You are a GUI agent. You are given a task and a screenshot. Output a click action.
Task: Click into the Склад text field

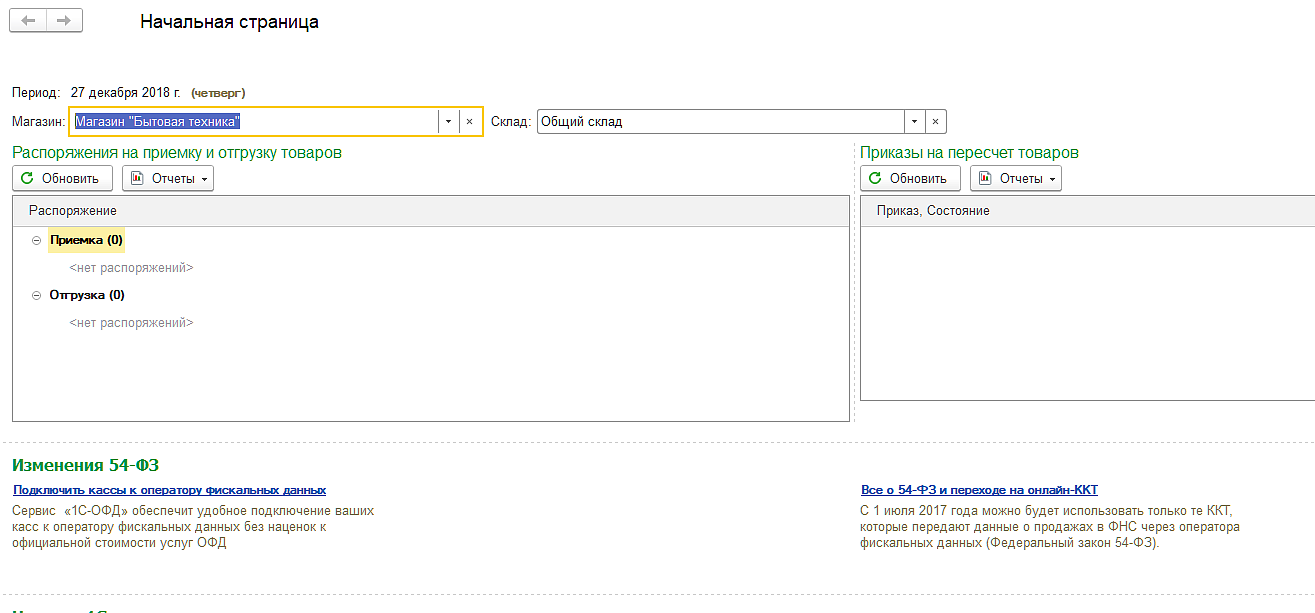[x=720, y=122]
